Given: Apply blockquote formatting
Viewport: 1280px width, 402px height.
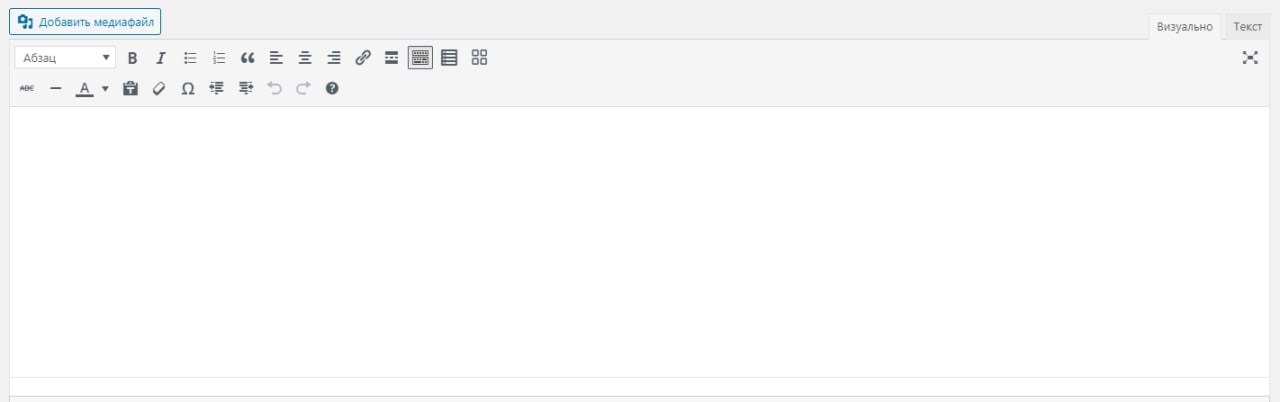Looking at the screenshot, I should click(x=248, y=58).
